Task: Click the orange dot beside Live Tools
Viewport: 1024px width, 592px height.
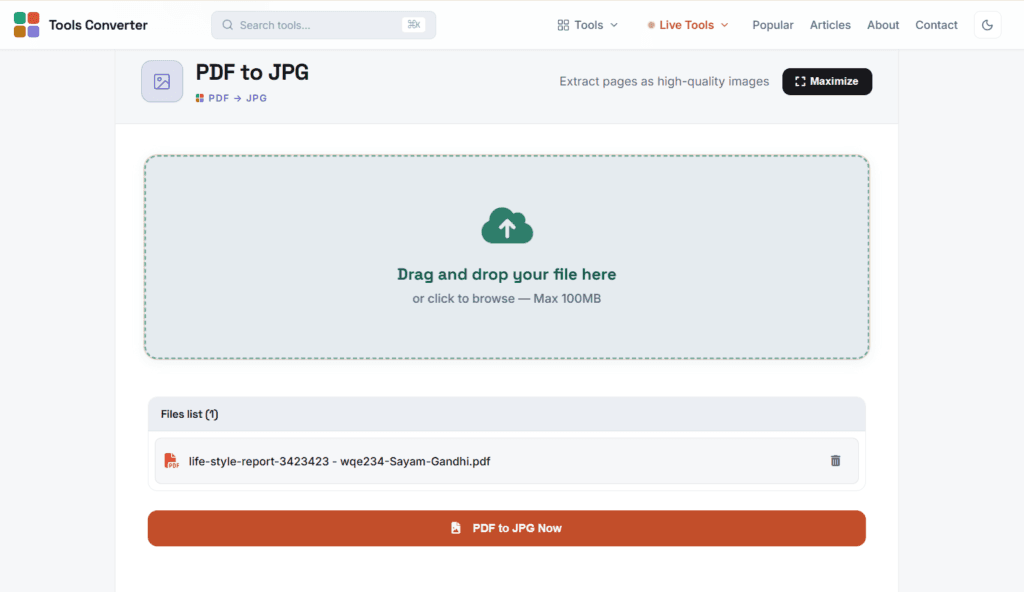Action: coord(651,25)
